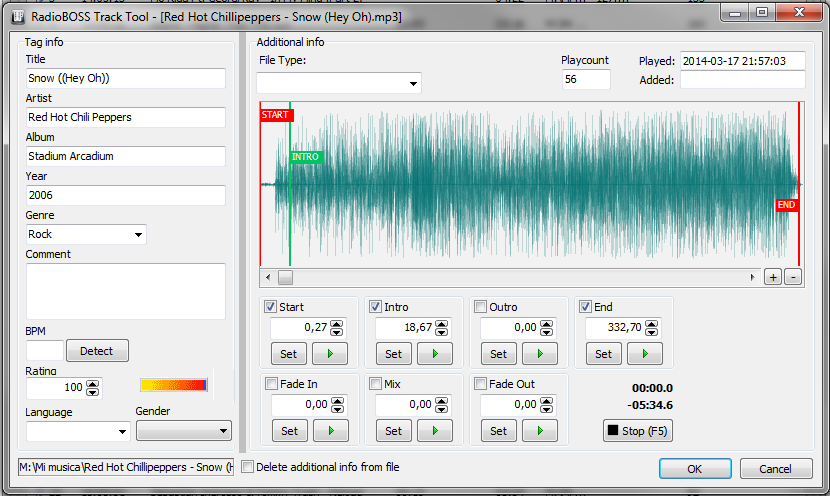Preview the Fade Out point
The height and width of the screenshot is (496, 830).
tap(539, 431)
